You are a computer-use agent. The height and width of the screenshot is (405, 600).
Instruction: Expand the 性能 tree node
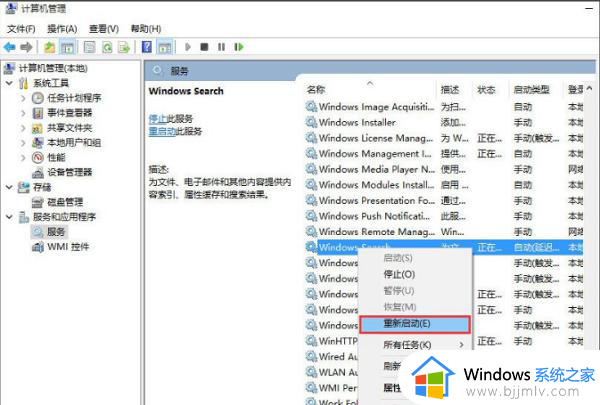point(23,157)
